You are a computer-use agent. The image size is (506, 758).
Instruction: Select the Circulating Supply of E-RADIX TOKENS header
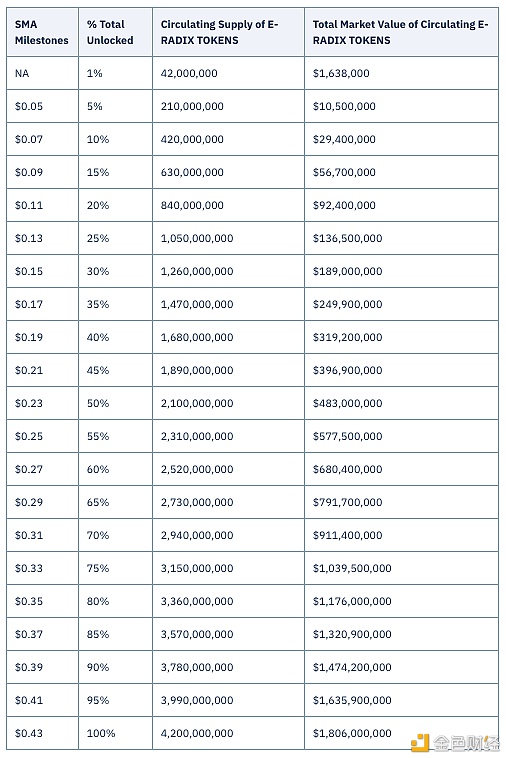(x=228, y=32)
